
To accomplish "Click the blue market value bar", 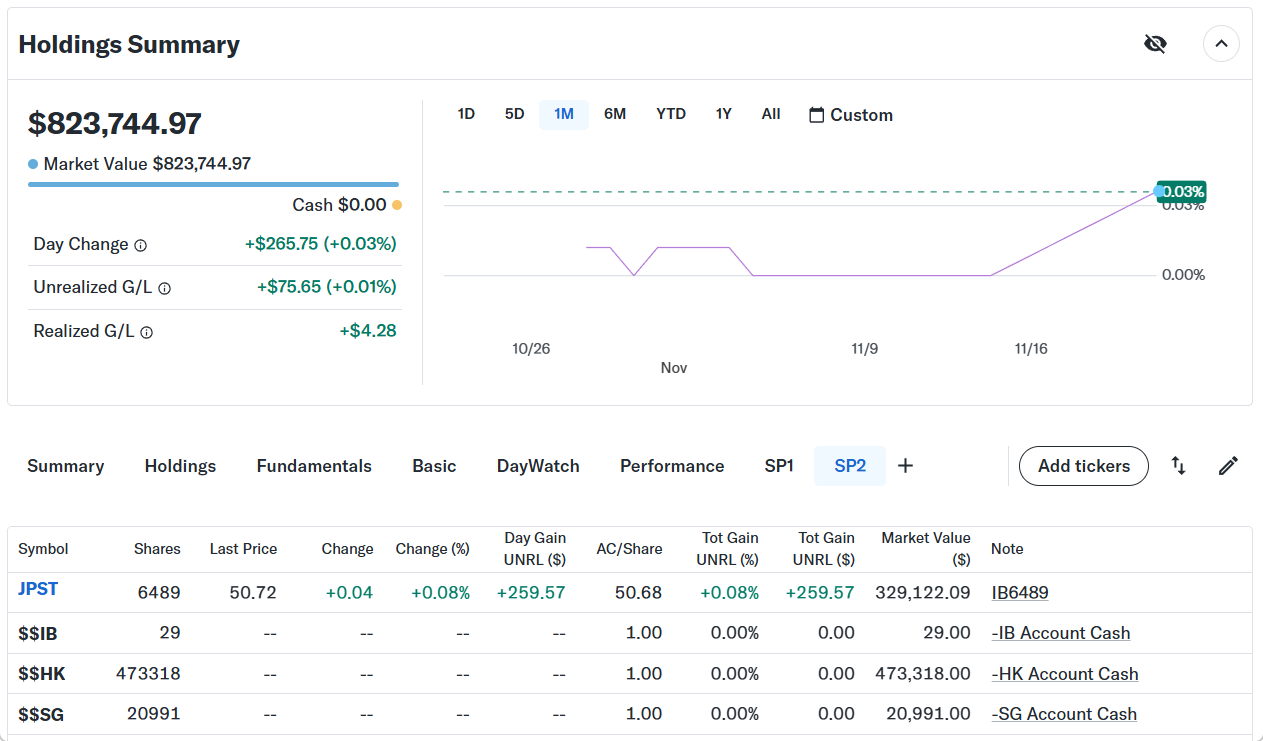I will [x=213, y=184].
